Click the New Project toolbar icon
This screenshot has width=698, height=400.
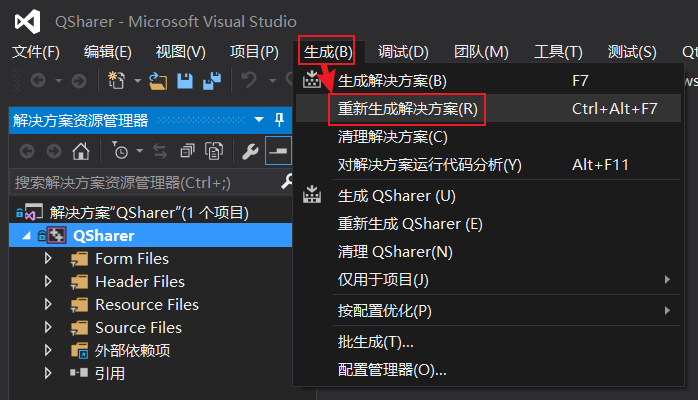tap(117, 81)
